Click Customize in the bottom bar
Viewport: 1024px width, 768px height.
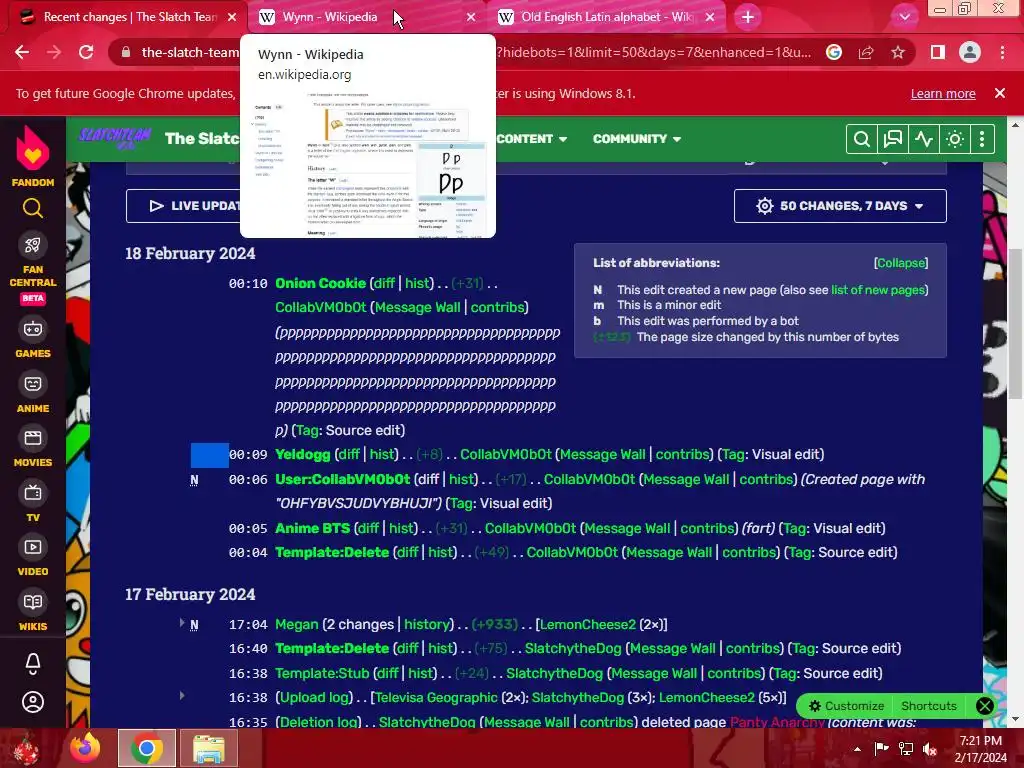click(x=846, y=706)
